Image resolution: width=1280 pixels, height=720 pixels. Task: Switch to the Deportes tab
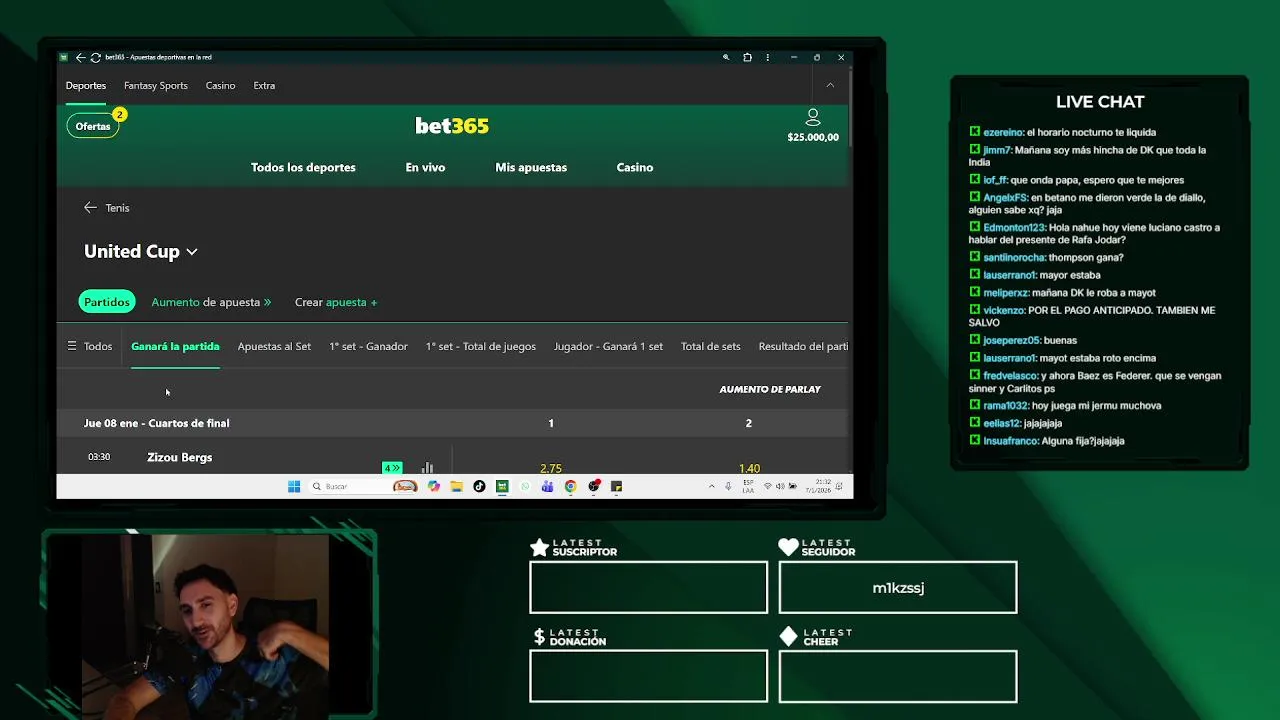[86, 85]
